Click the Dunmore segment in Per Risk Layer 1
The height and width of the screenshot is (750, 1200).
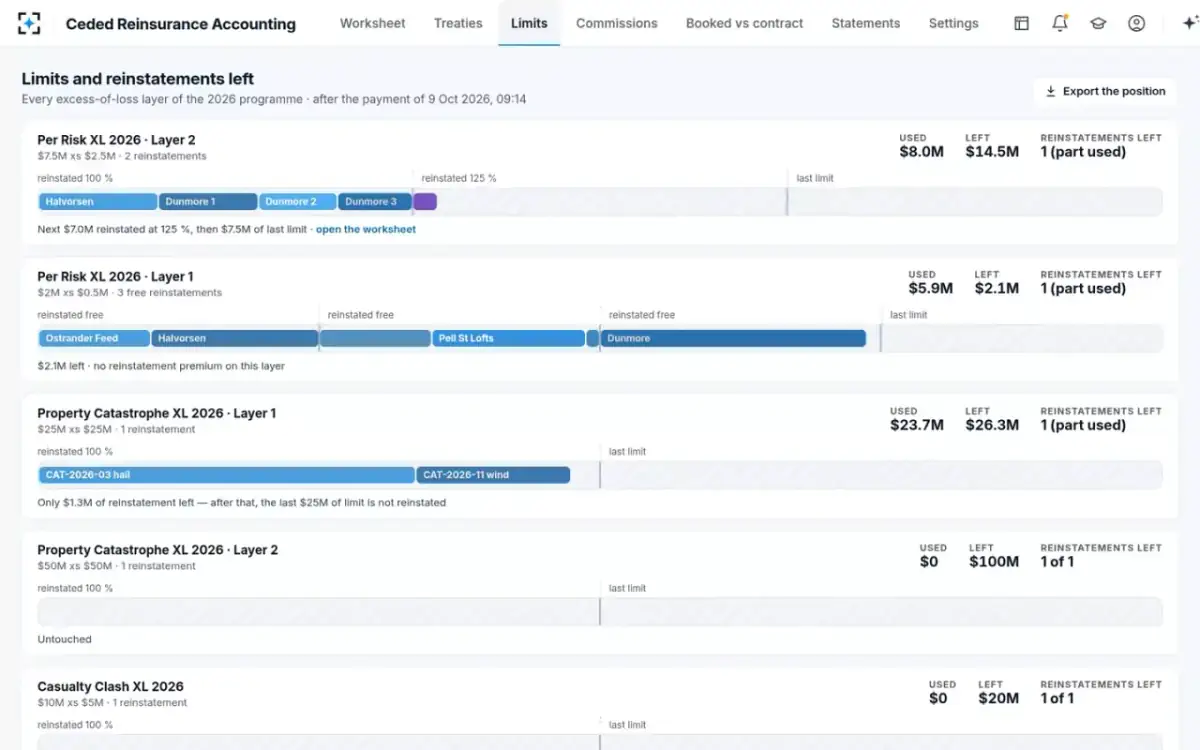pos(733,338)
